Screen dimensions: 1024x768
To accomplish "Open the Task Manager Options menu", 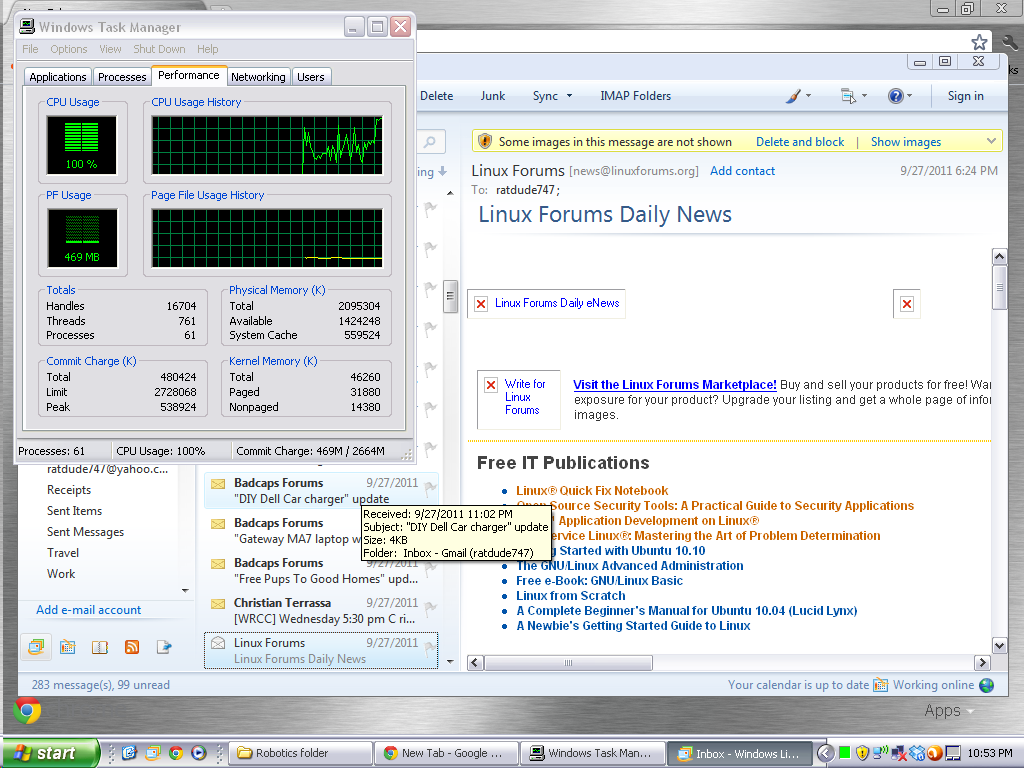I will tap(69, 49).
